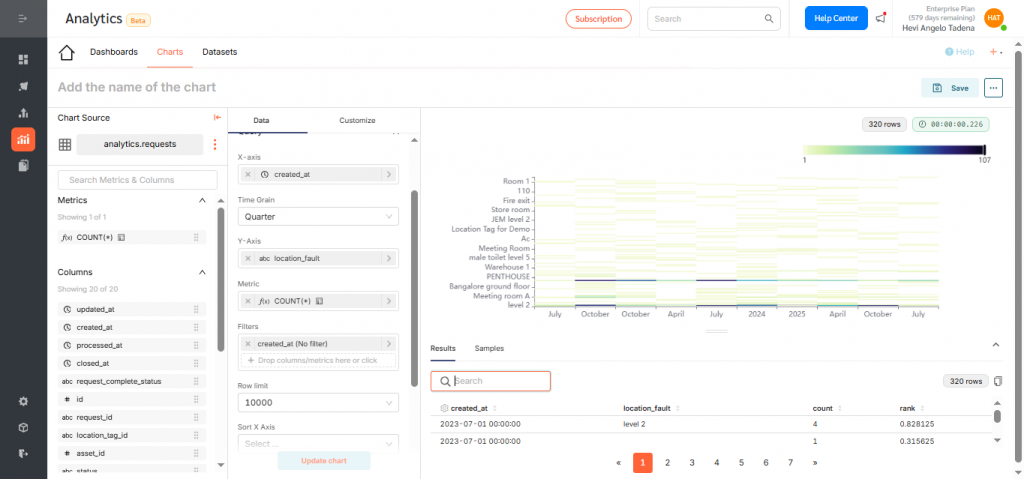Viewport: 1024px width, 479px height.
Task: Collapse the Metrics section
Action: pos(203,200)
